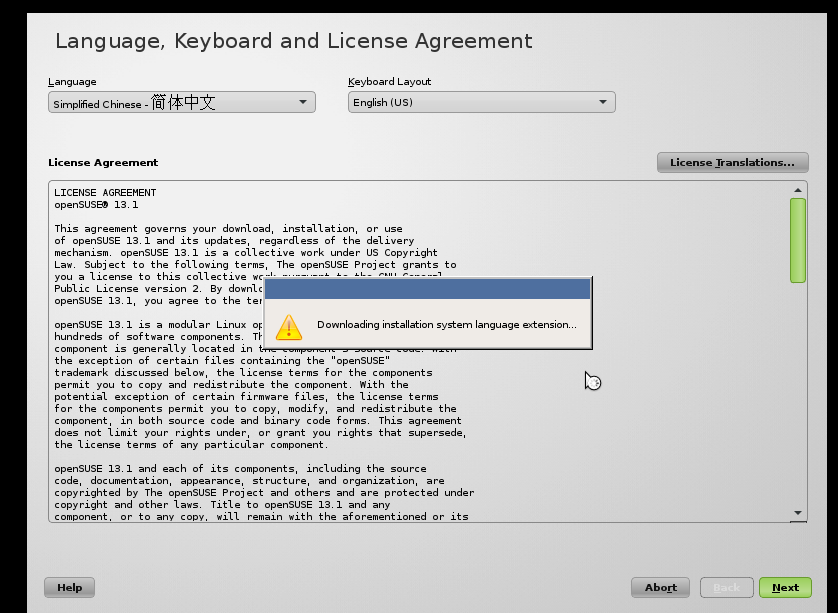Click the License Translations... button
This screenshot has height=613, width=838.
[732, 162]
